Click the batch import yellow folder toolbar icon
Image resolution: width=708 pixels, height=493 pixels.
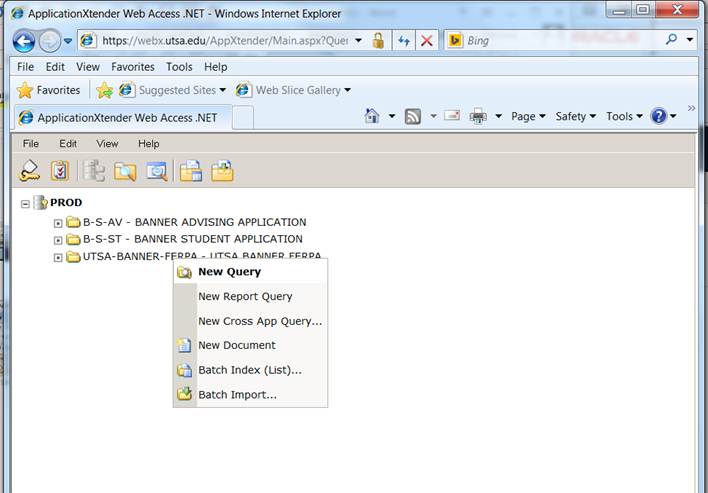pyautogui.click(x=222, y=171)
